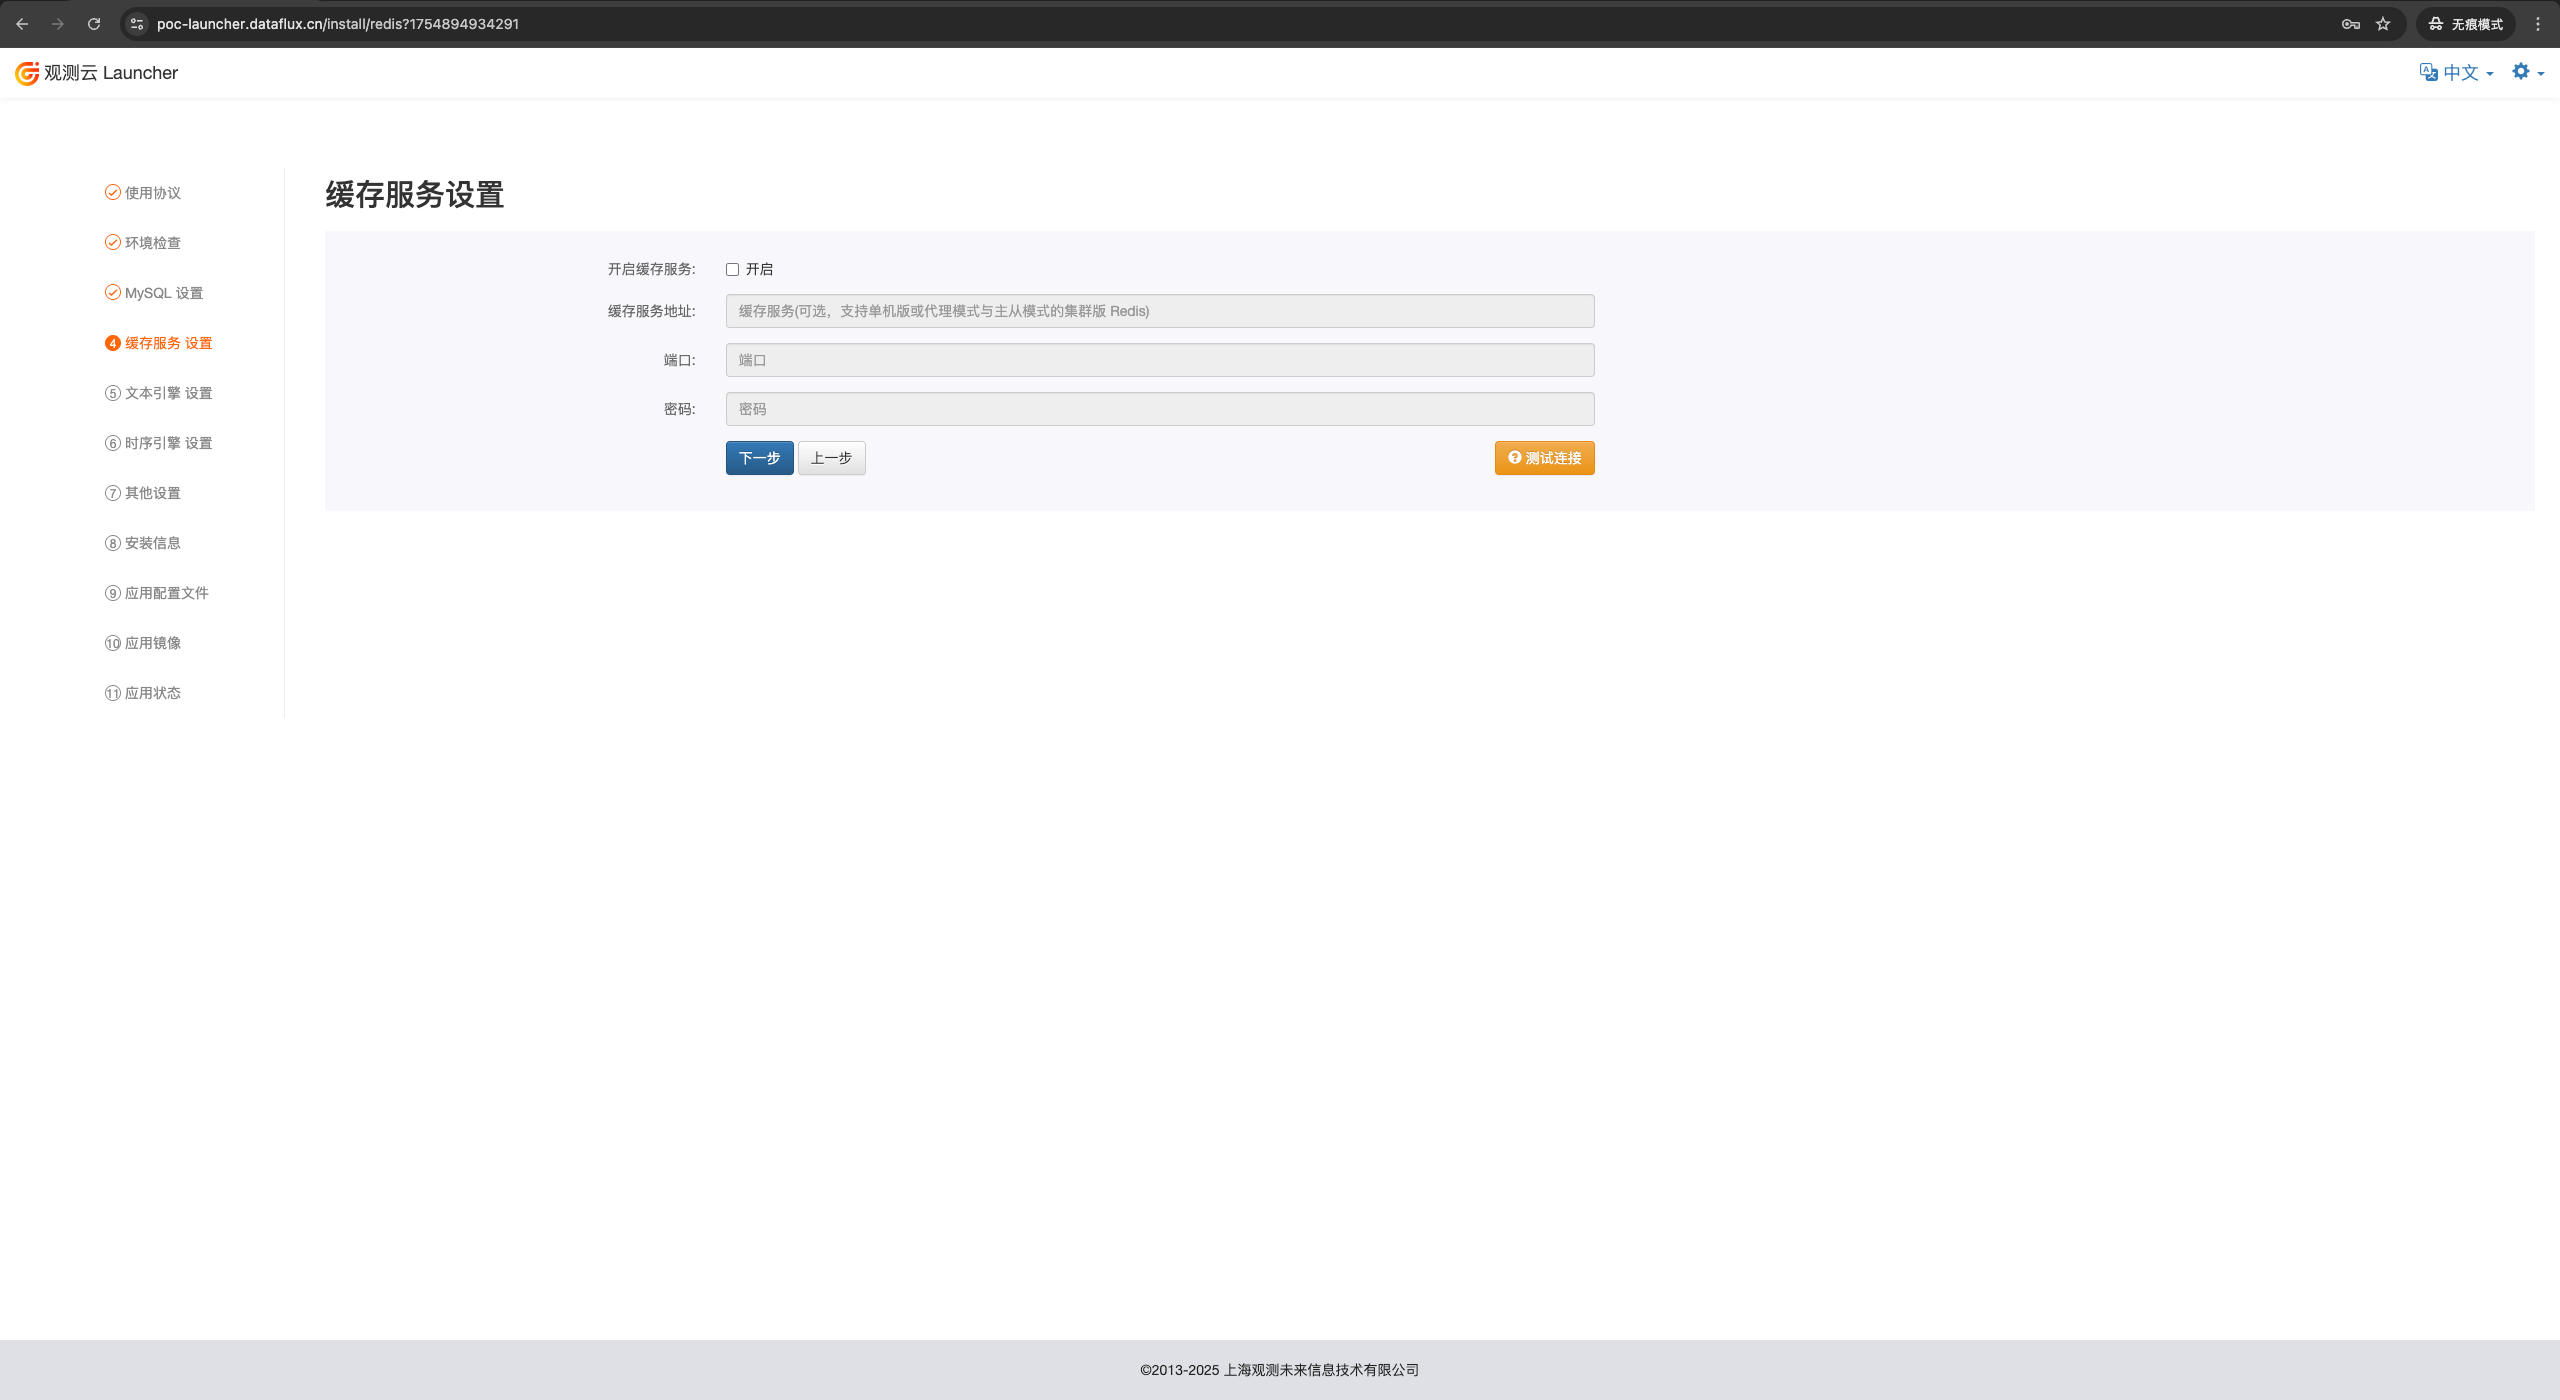Click the 观测云 Launcher logo
Screen dimensions: 2560x1400
(x=96, y=72)
